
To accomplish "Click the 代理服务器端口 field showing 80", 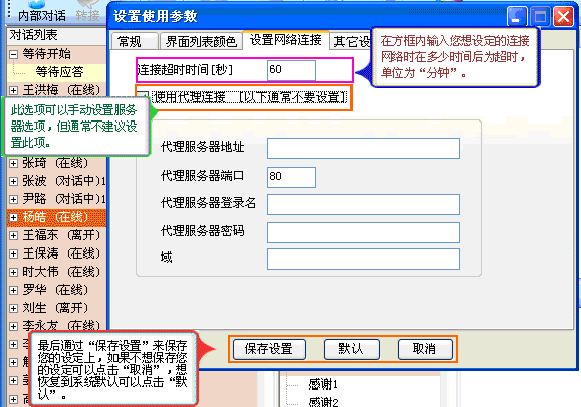I will (291, 177).
